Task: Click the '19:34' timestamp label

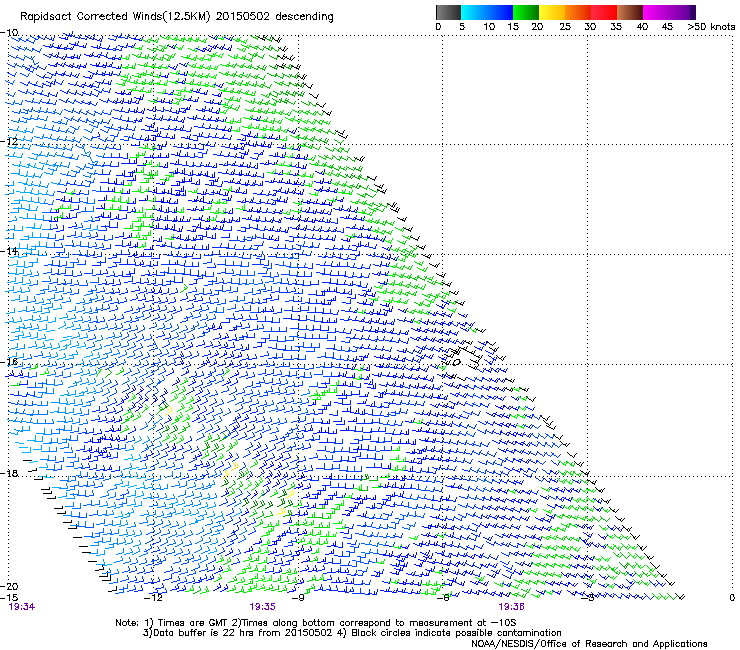Action: tap(22, 607)
